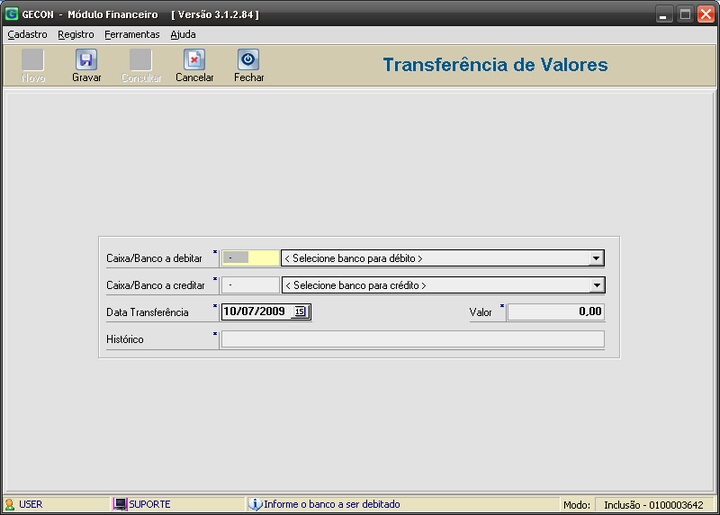Image resolution: width=720 pixels, height=515 pixels.
Task: Open the calendar picker for Data Transferência
Action: [300, 311]
